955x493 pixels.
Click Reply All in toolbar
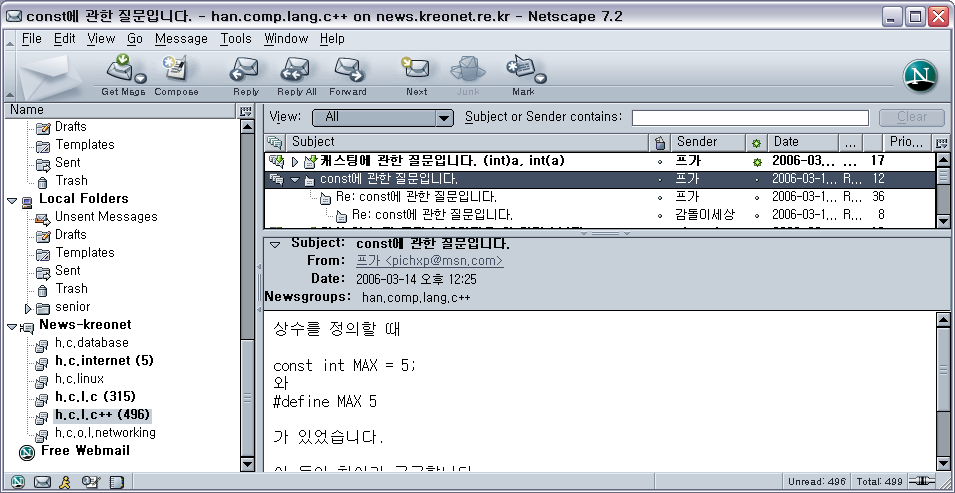pyautogui.click(x=297, y=76)
